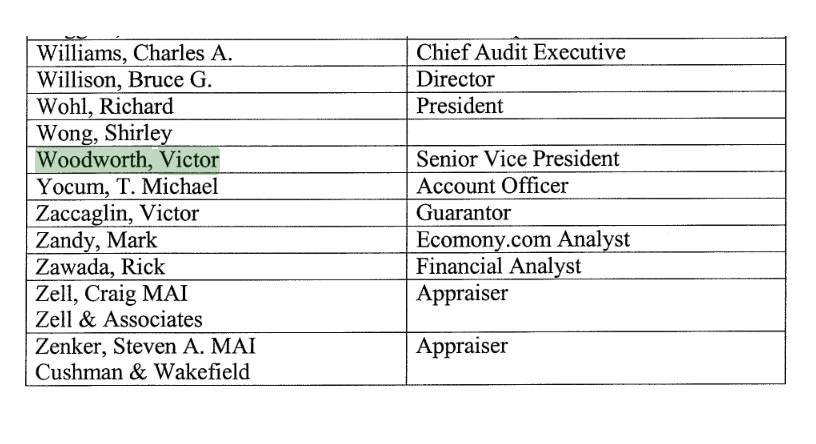
Task: Select the Cushman & Wakefield text
Action: pyautogui.click(x=143, y=372)
